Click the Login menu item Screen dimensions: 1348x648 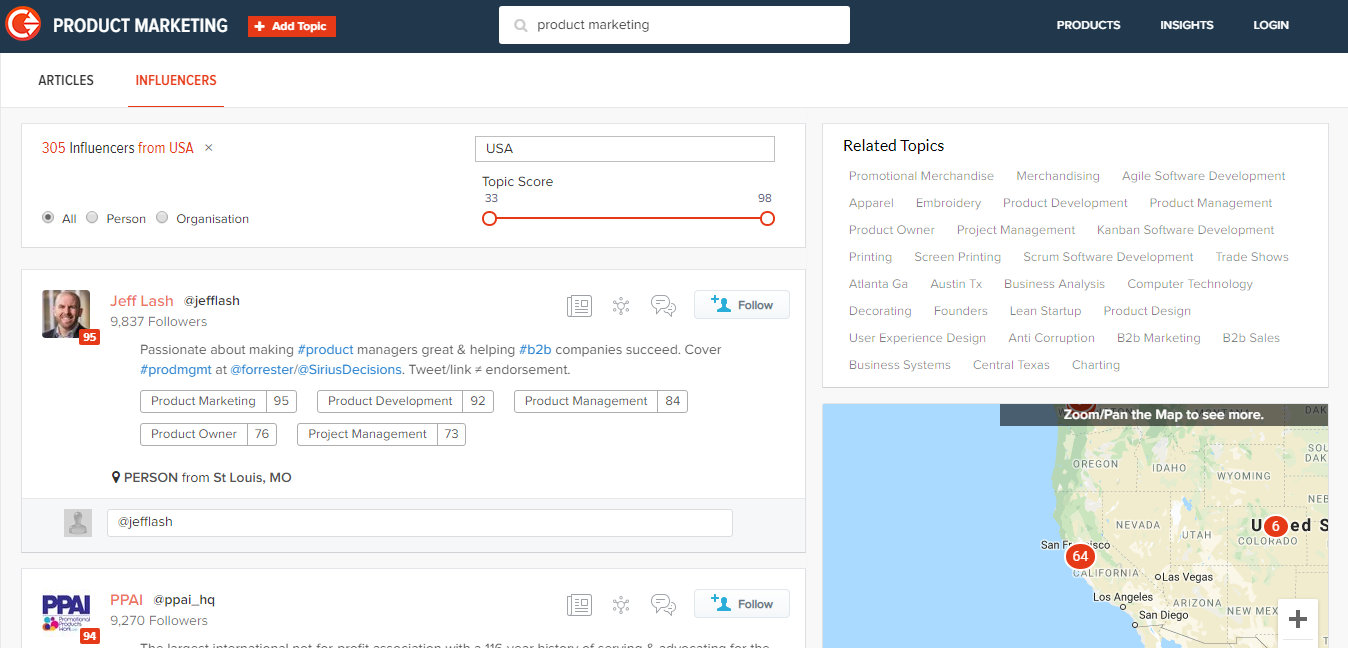click(1271, 25)
